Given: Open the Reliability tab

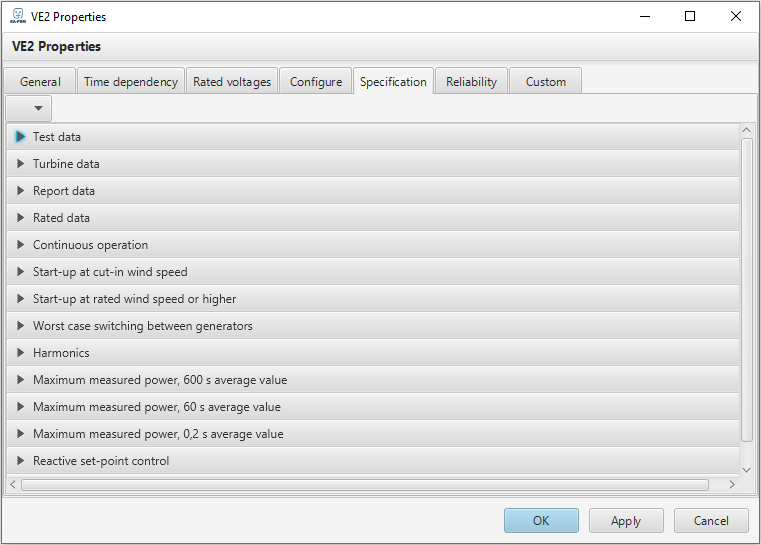Looking at the screenshot, I should [471, 82].
